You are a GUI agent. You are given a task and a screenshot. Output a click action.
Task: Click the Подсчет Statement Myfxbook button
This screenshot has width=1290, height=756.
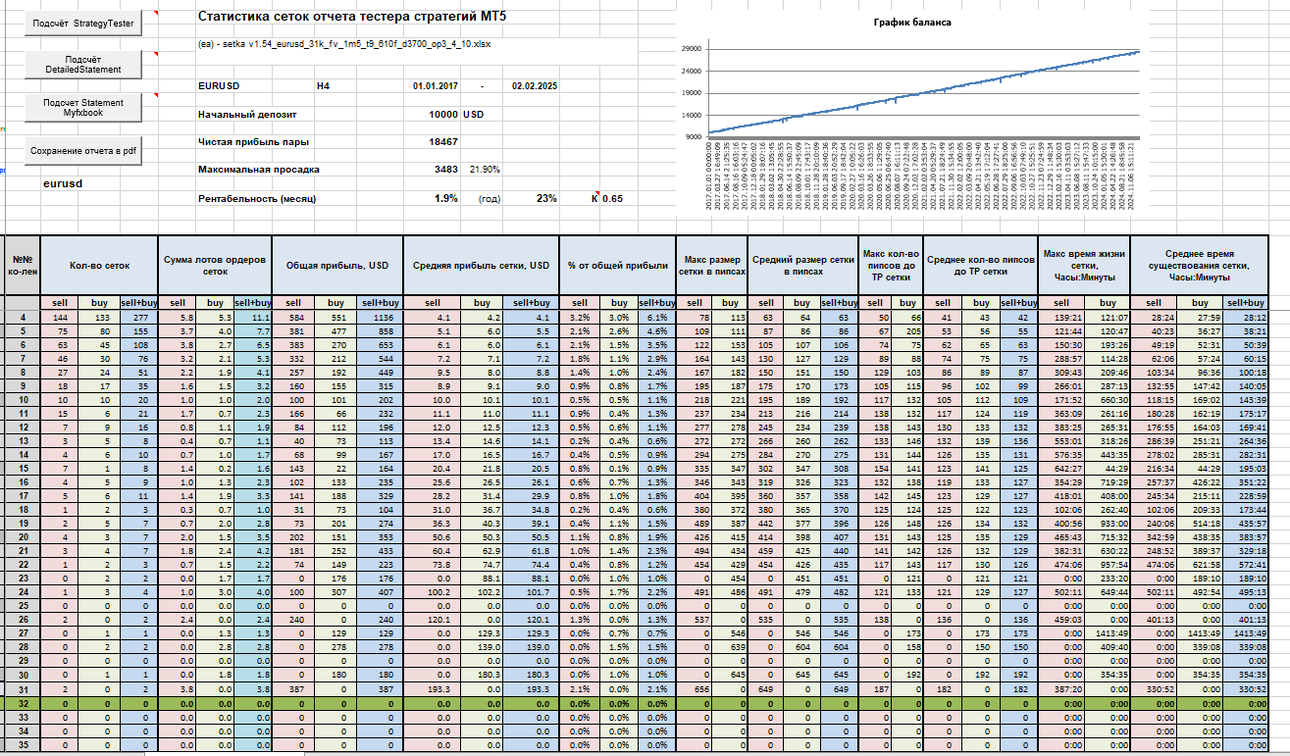pyautogui.click(x=83, y=107)
